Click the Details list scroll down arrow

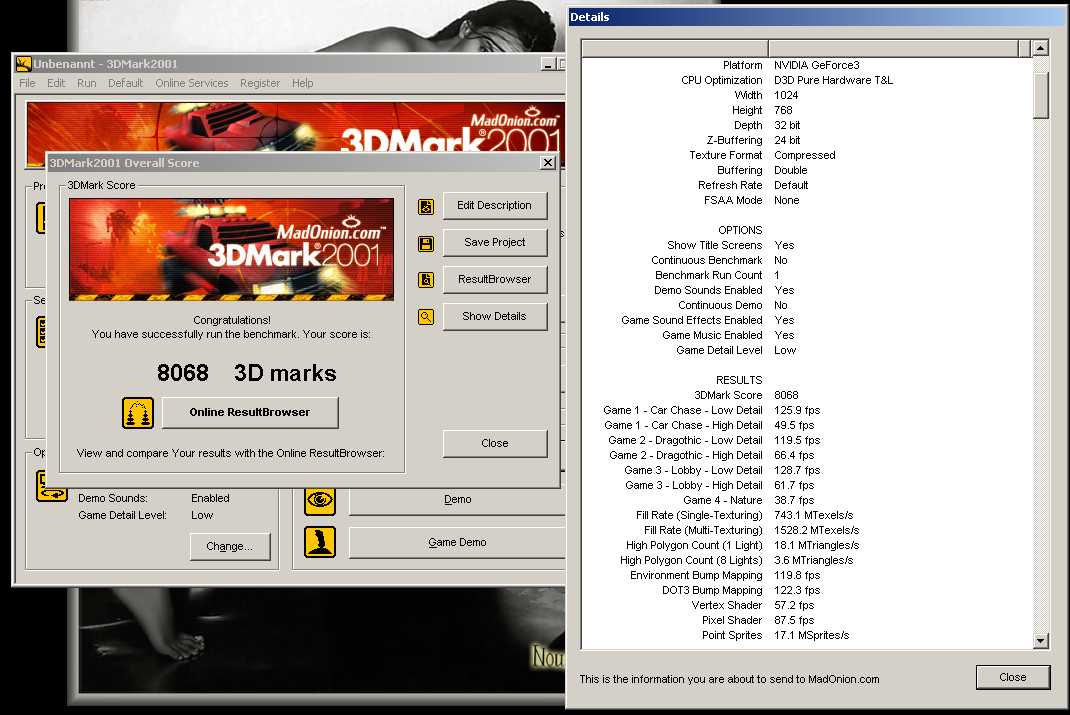pyautogui.click(x=1040, y=641)
